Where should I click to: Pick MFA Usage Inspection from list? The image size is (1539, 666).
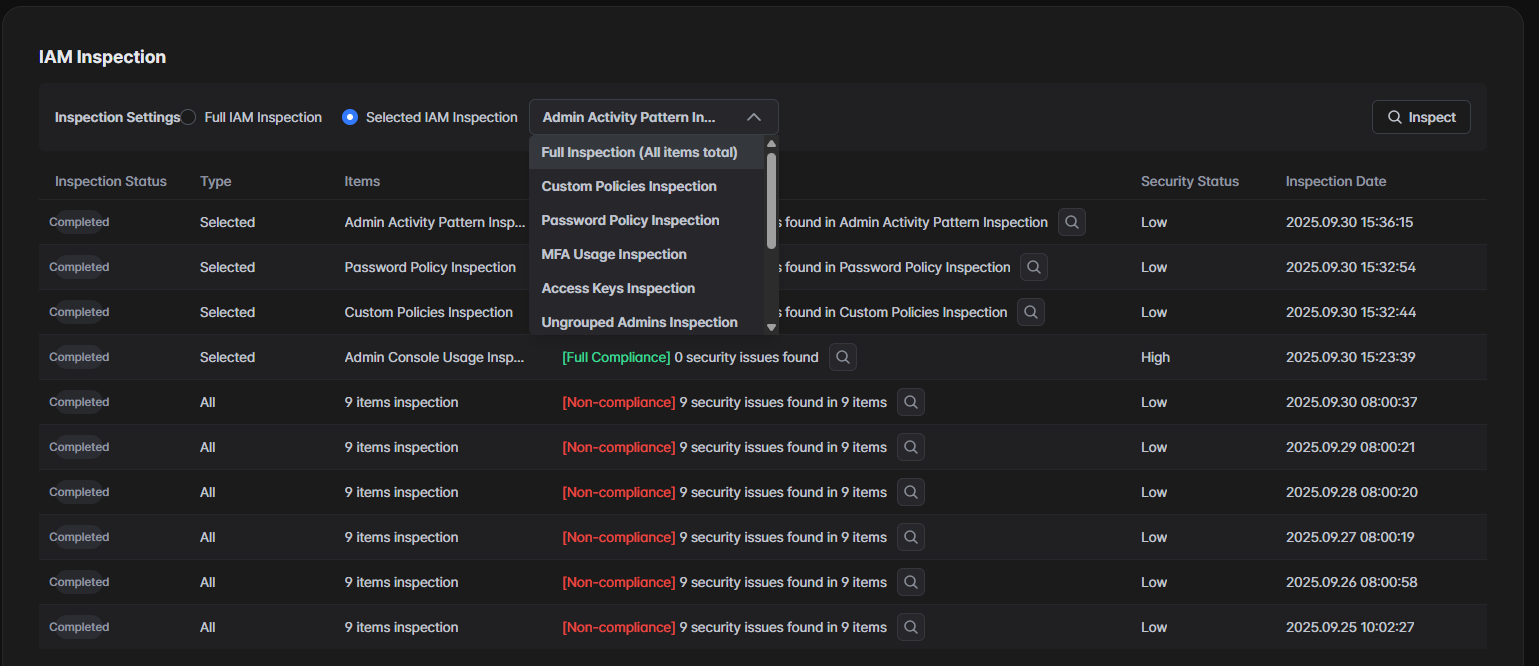(614, 254)
